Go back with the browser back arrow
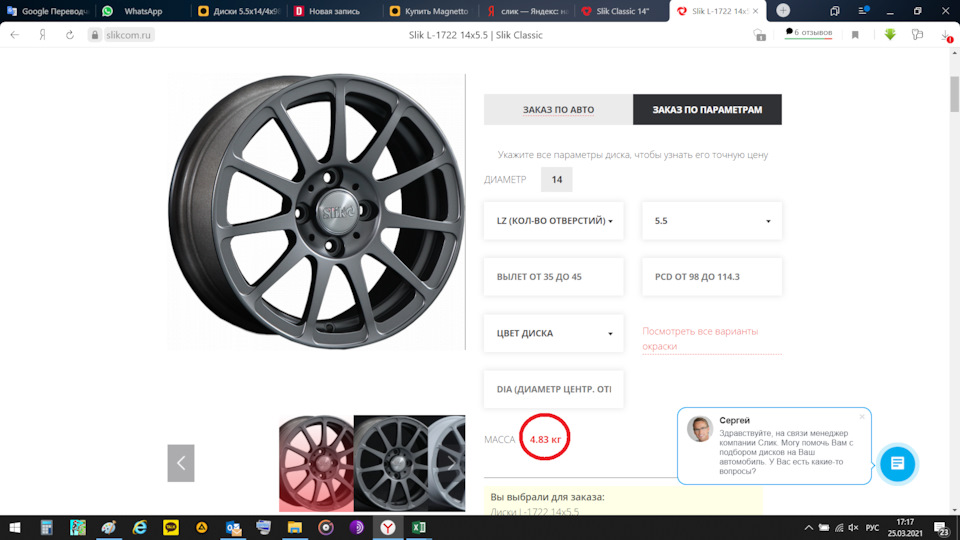This screenshot has height=540, width=960. pos(15,35)
